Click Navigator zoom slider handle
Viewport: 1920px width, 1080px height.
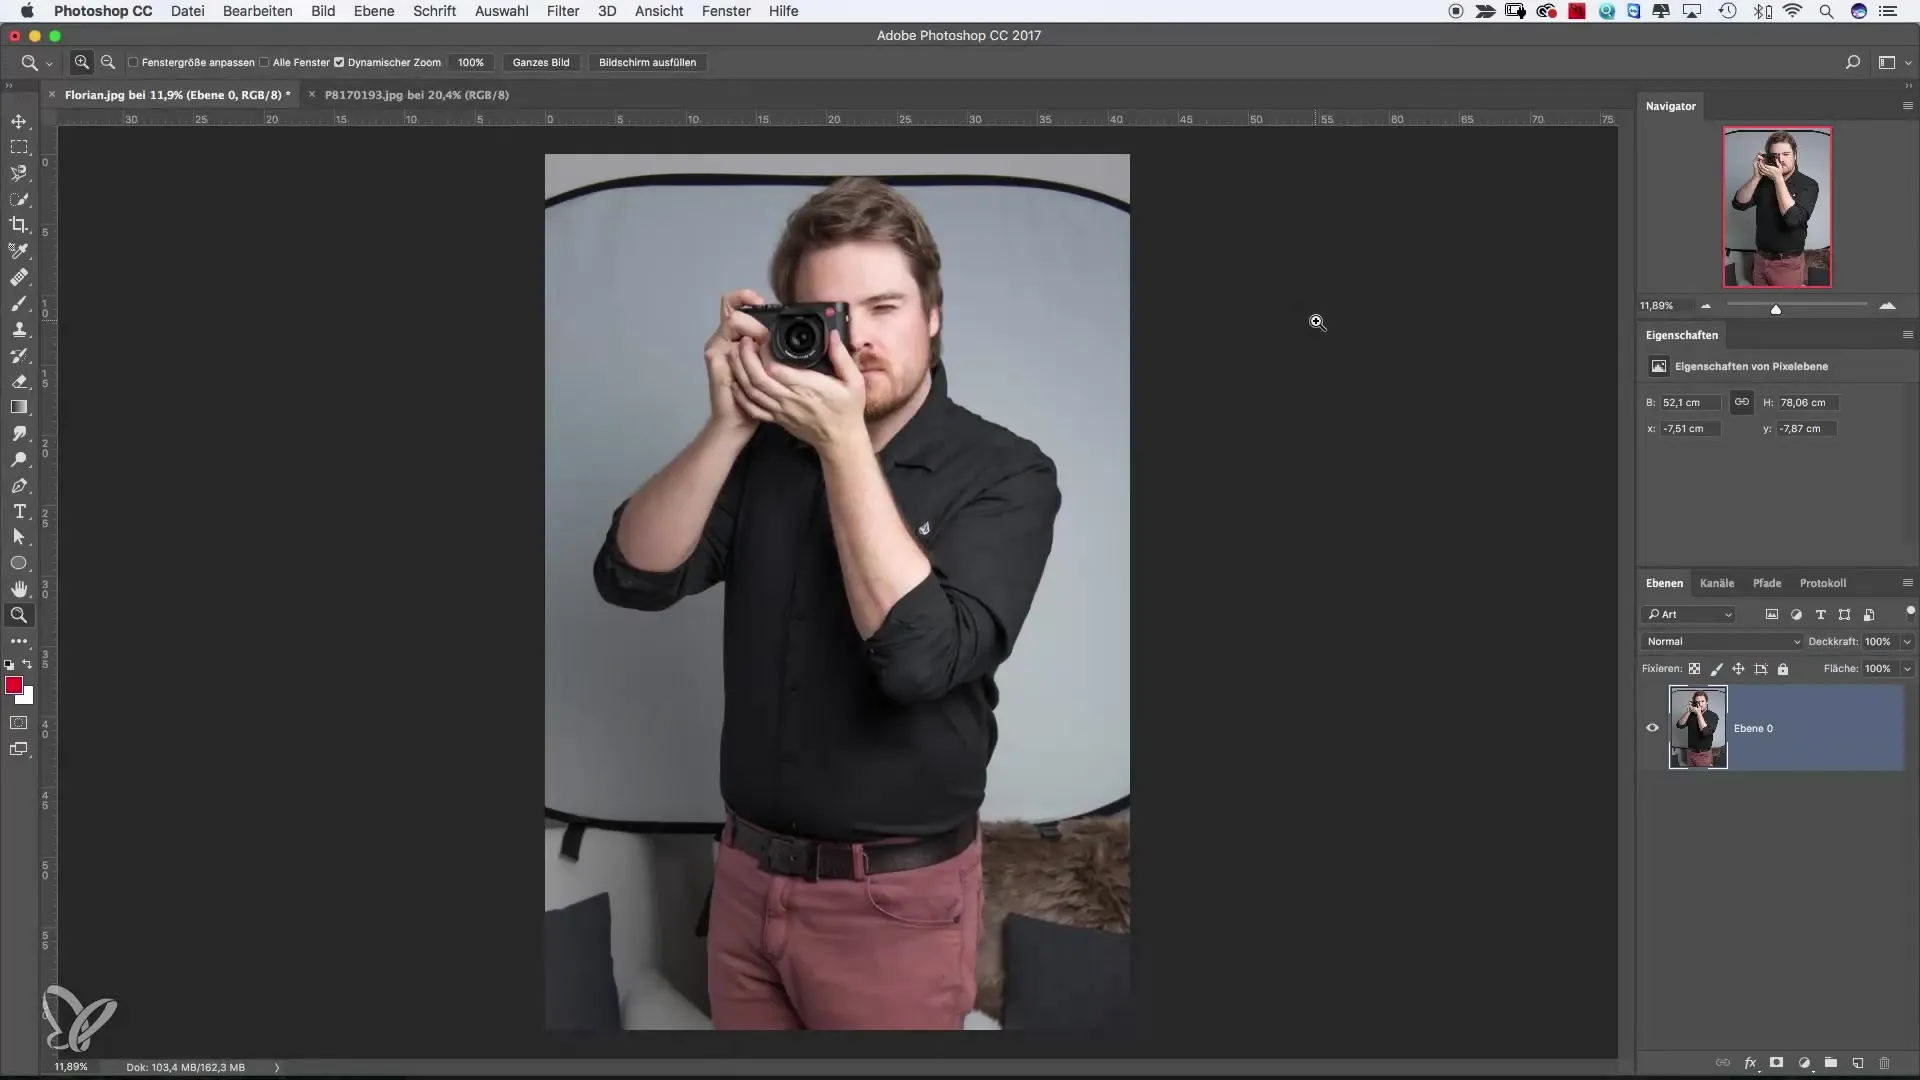click(1776, 310)
